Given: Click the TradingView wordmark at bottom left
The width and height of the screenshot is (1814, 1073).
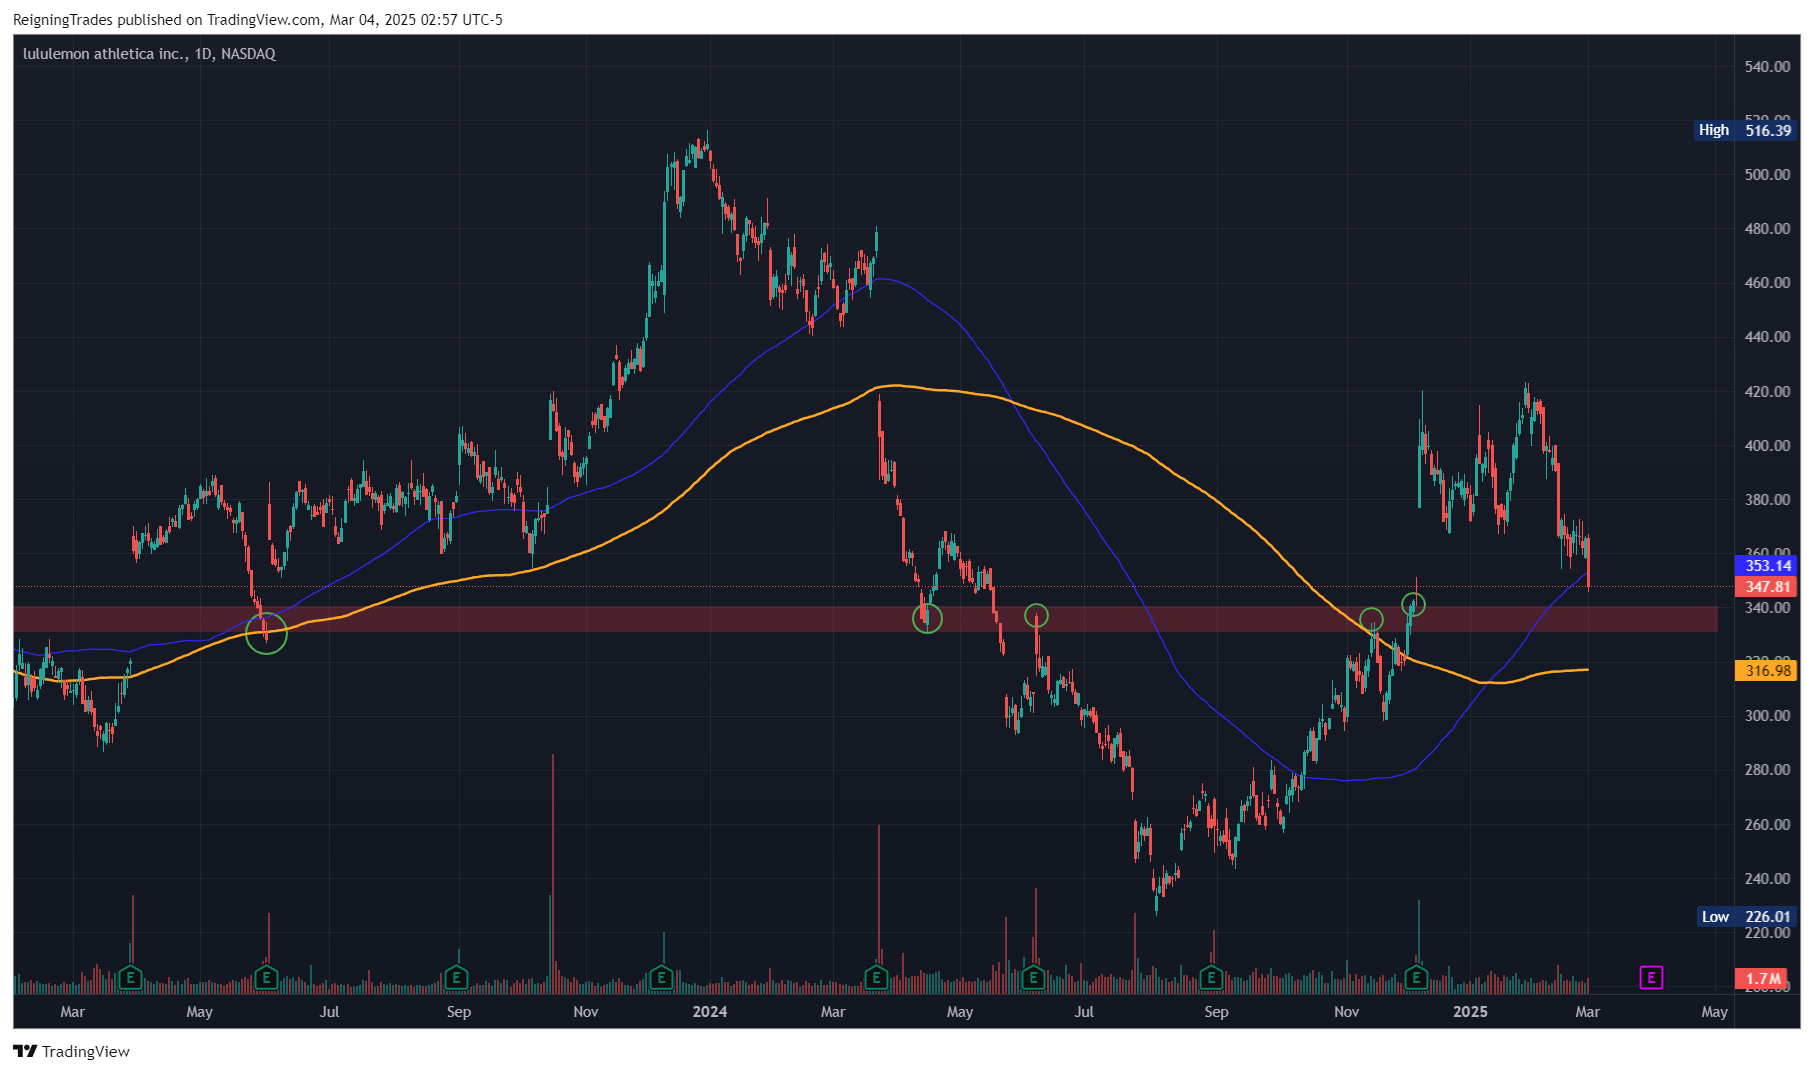Looking at the screenshot, I should point(86,1052).
